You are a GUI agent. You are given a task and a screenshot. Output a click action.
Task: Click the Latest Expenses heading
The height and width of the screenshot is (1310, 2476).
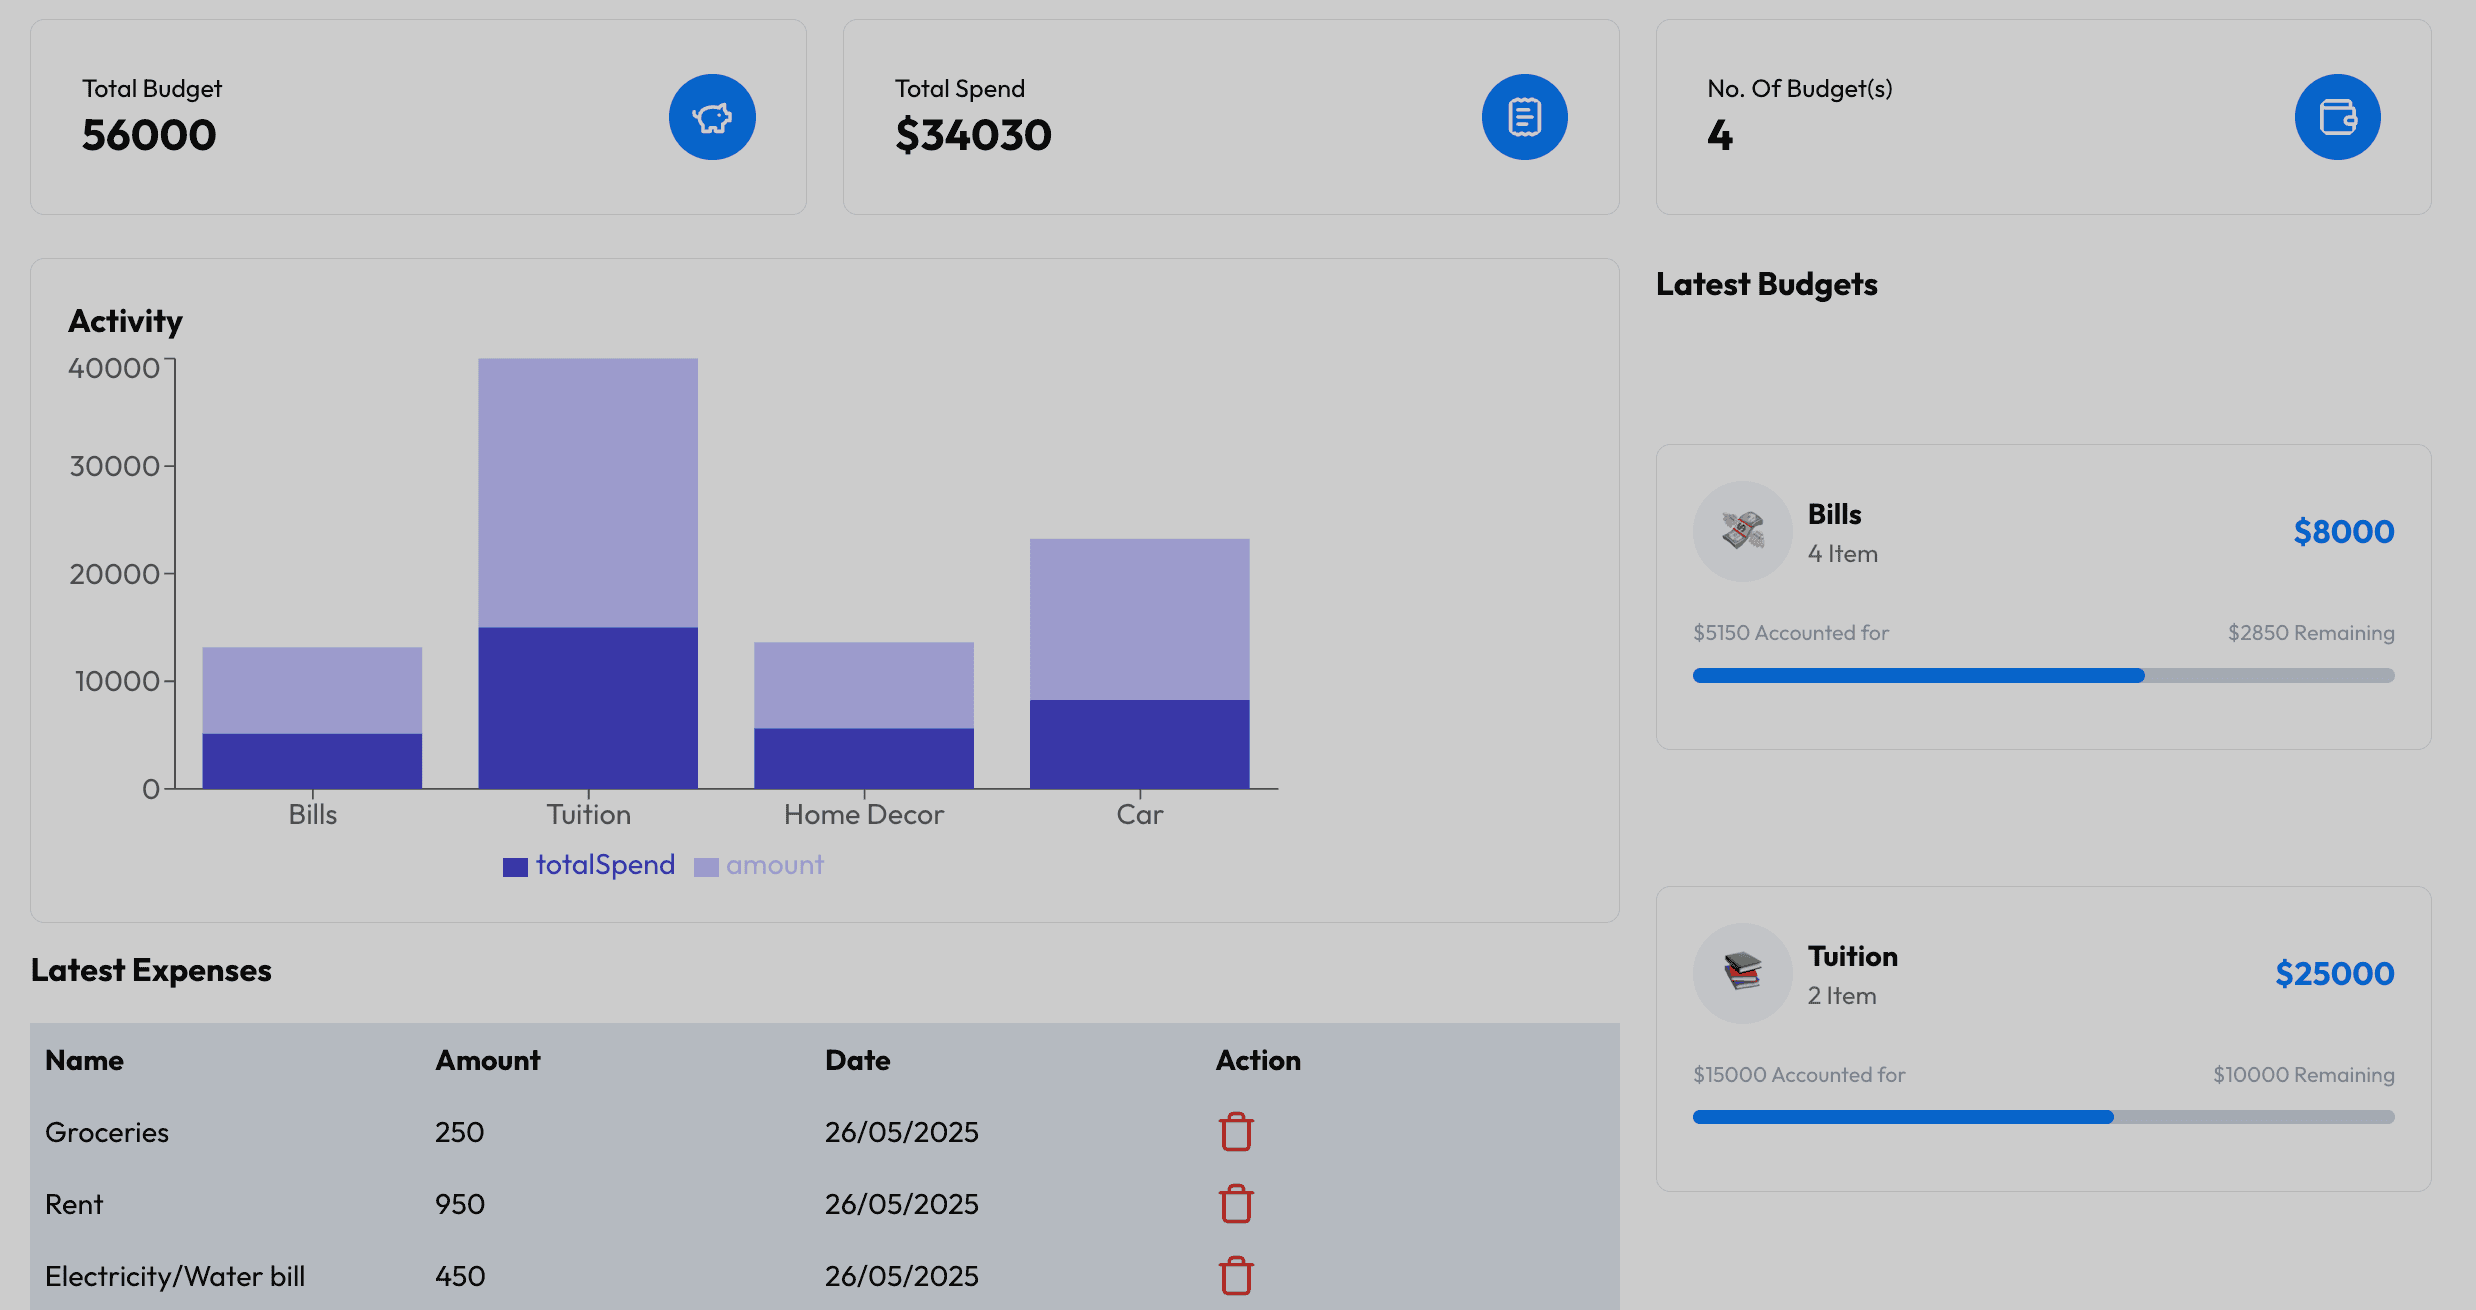(151, 971)
